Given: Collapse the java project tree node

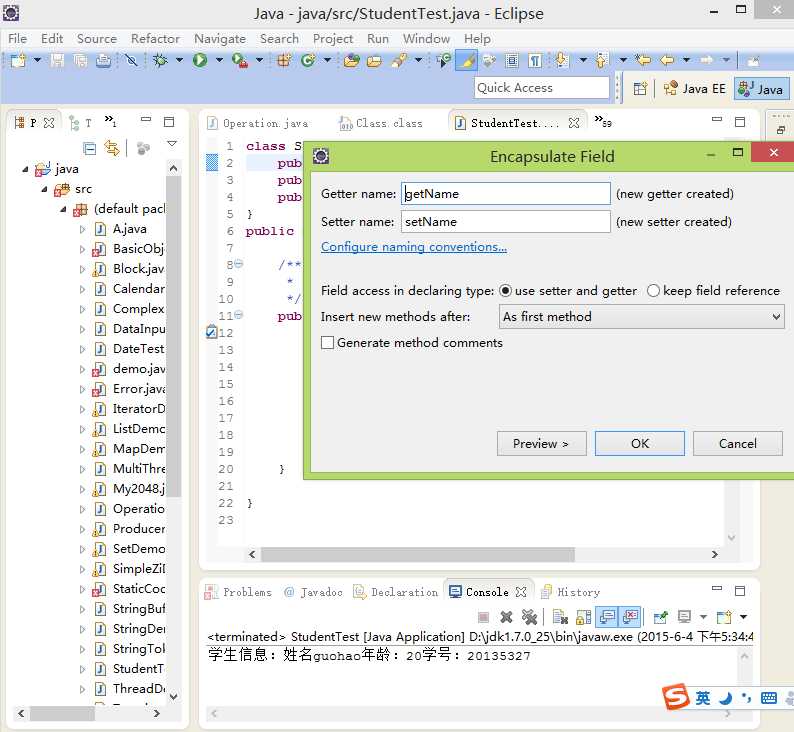Looking at the screenshot, I should pyautogui.click(x=25, y=169).
